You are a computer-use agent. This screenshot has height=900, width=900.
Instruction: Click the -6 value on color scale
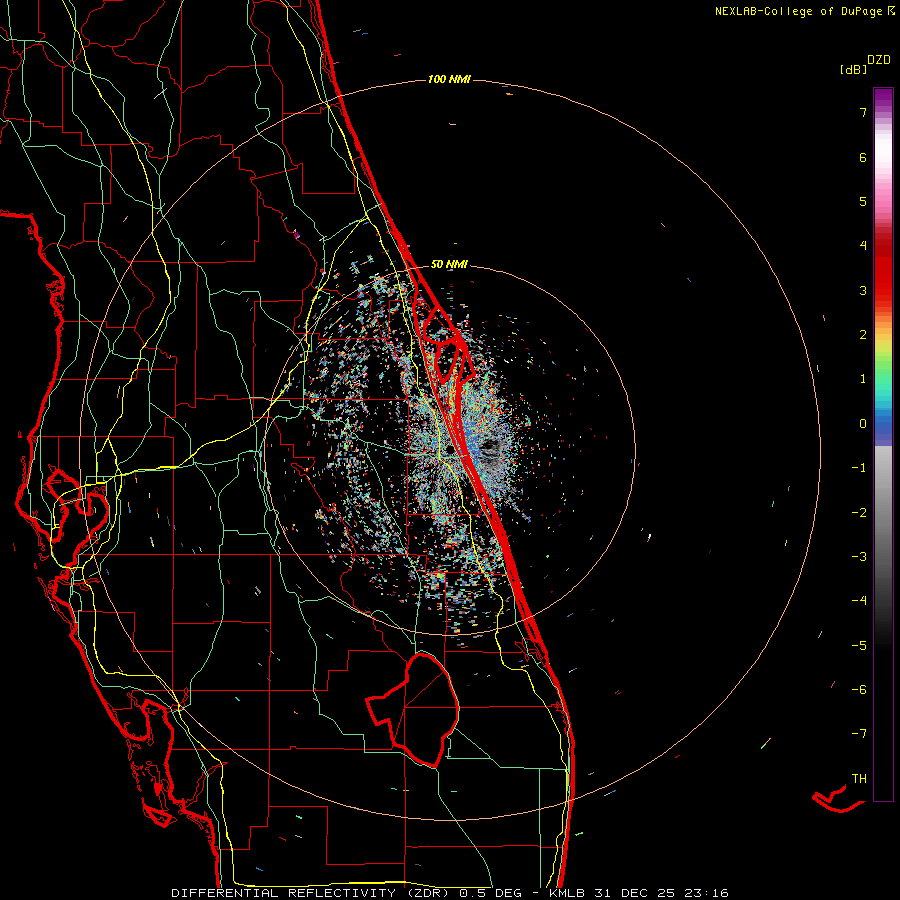point(859,690)
